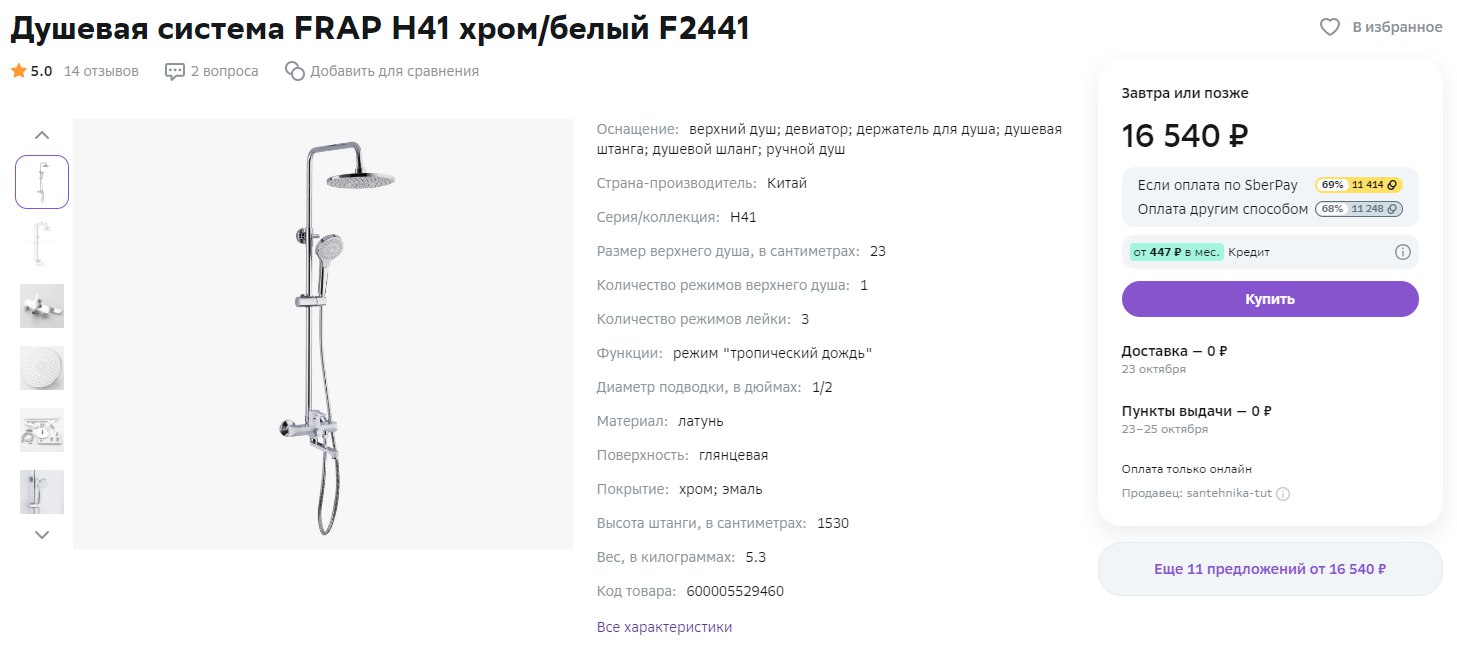This screenshot has height=648, width=1457.
Task: Click the seller info icon beside santehnika-tut
Action: click(x=1283, y=494)
